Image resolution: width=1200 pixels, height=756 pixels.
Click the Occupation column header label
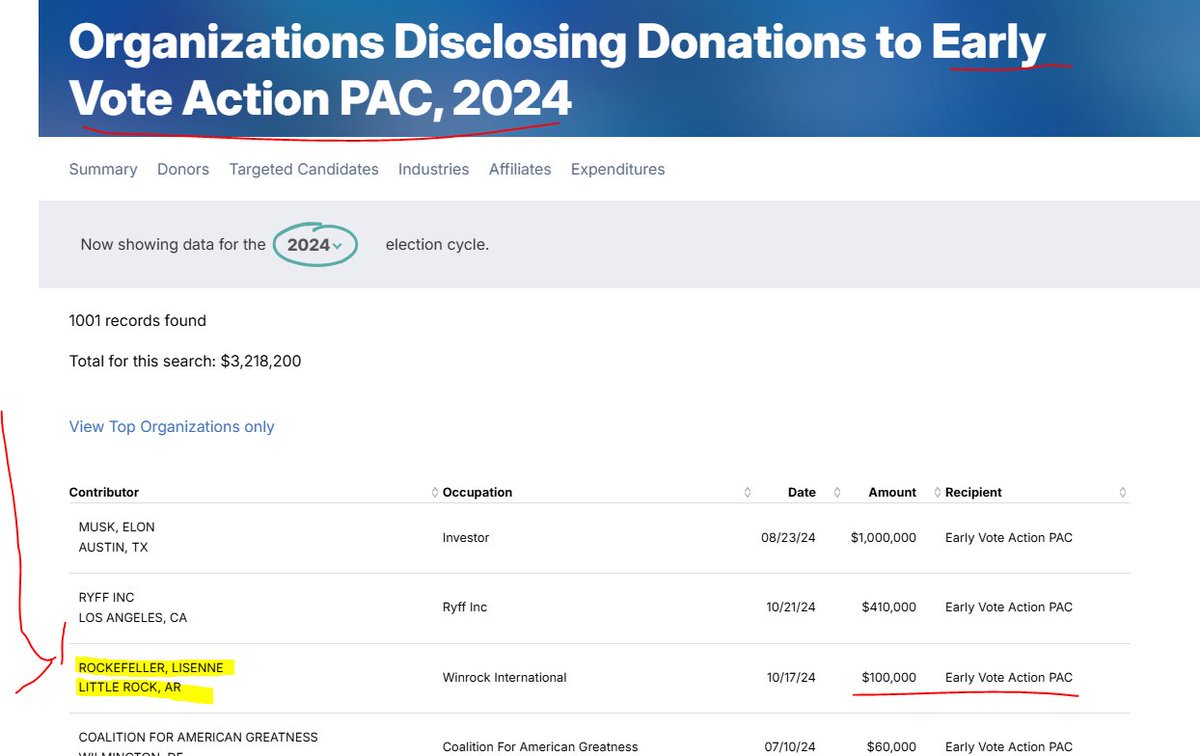(477, 492)
